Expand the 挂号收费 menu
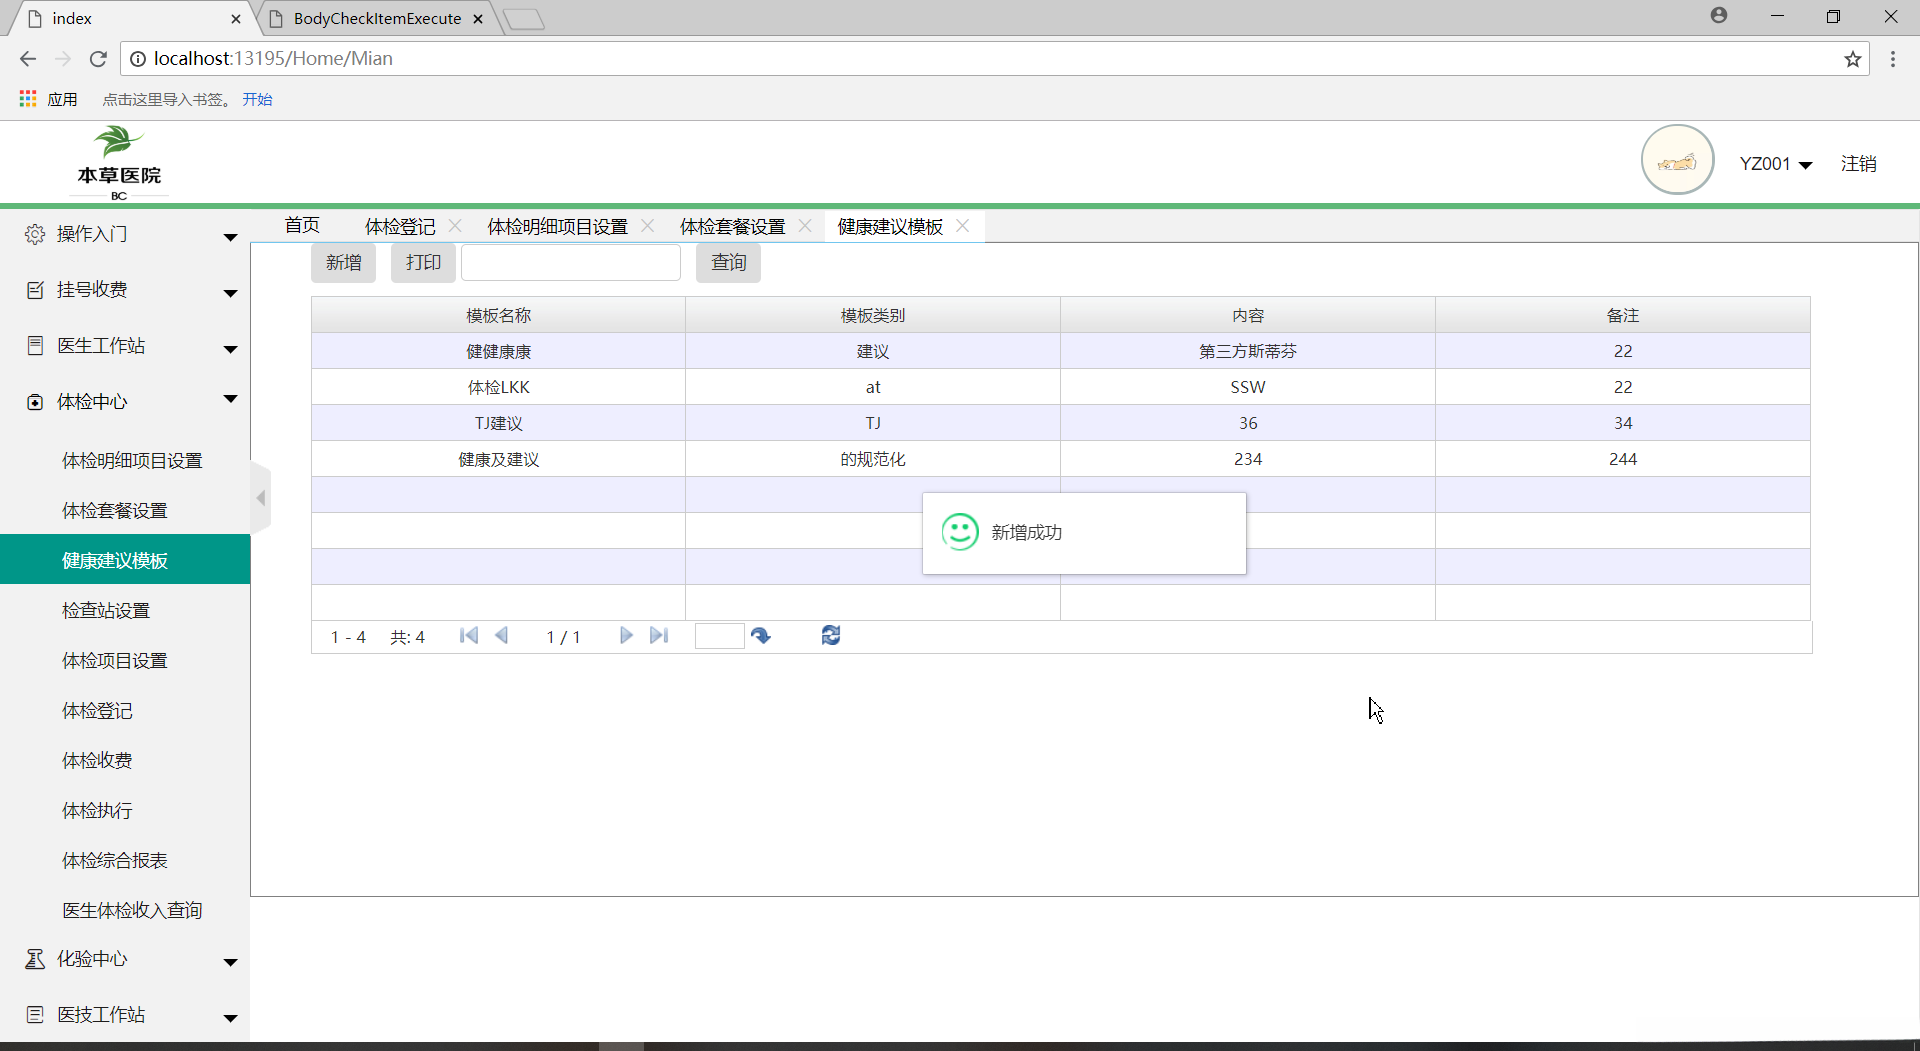The image size is (1920, 1051). point(231,293)
